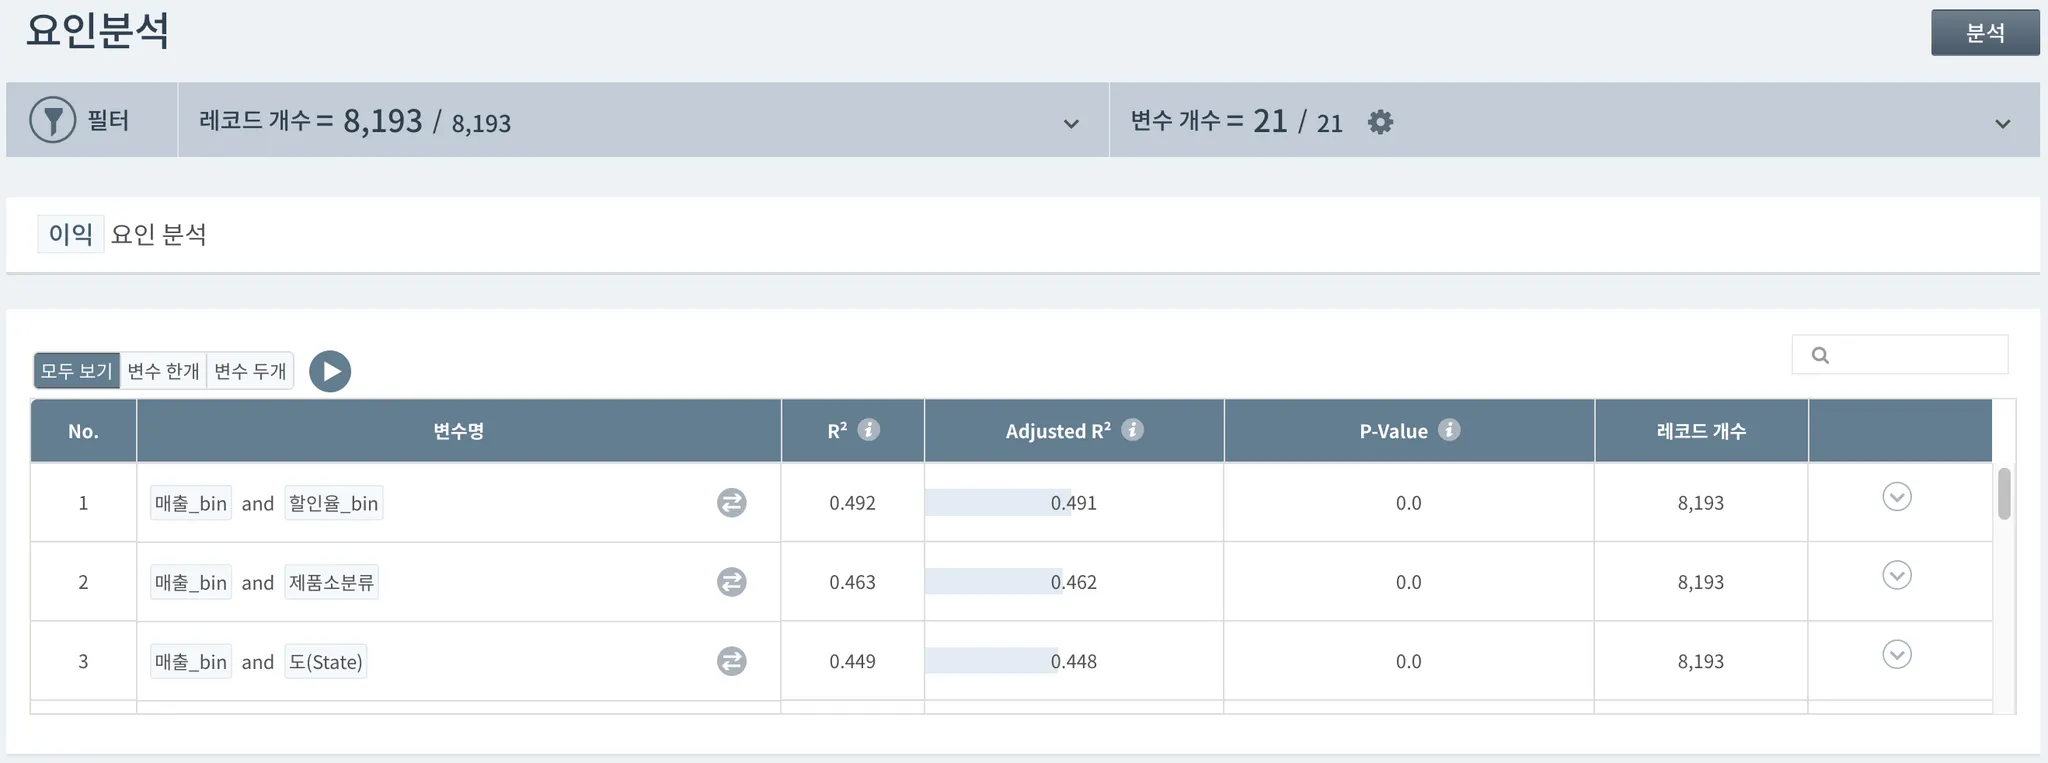The image size is (2048, 763).
Task: Click the table vertical scrollbar thumb
Action: 2003,493
